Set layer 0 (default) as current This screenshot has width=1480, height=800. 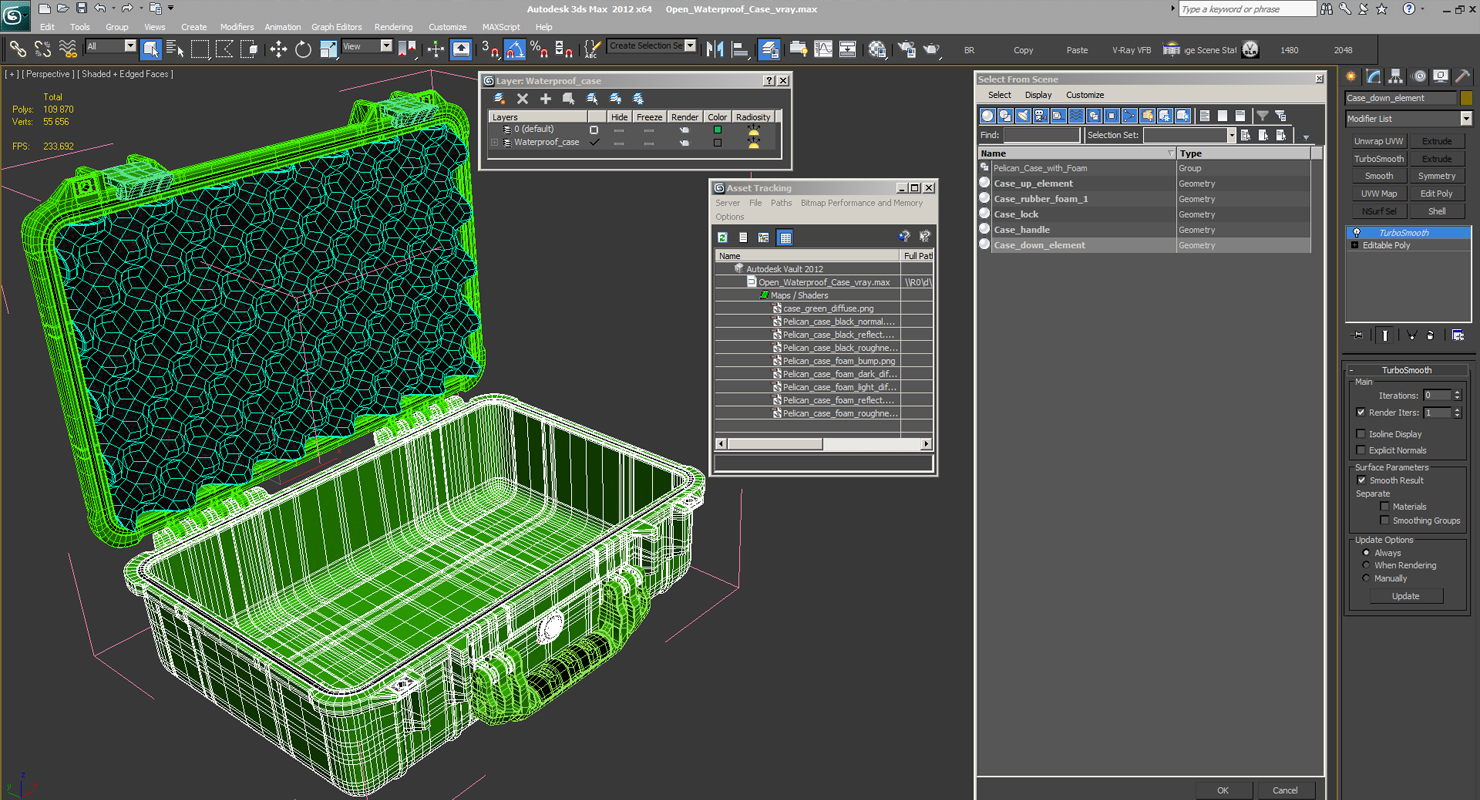pyautogui.click(x=594, y=129)
